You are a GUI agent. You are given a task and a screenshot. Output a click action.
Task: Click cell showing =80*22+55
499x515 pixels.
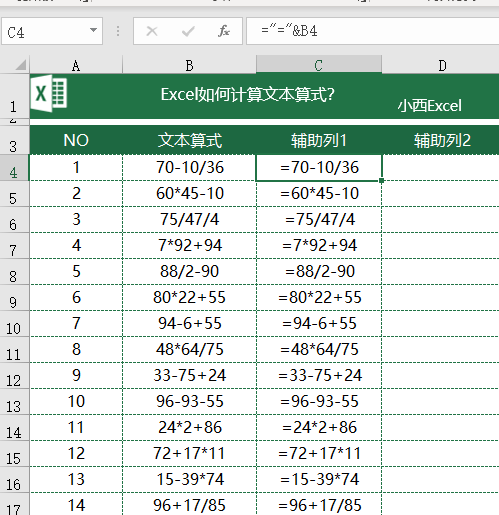319,298
